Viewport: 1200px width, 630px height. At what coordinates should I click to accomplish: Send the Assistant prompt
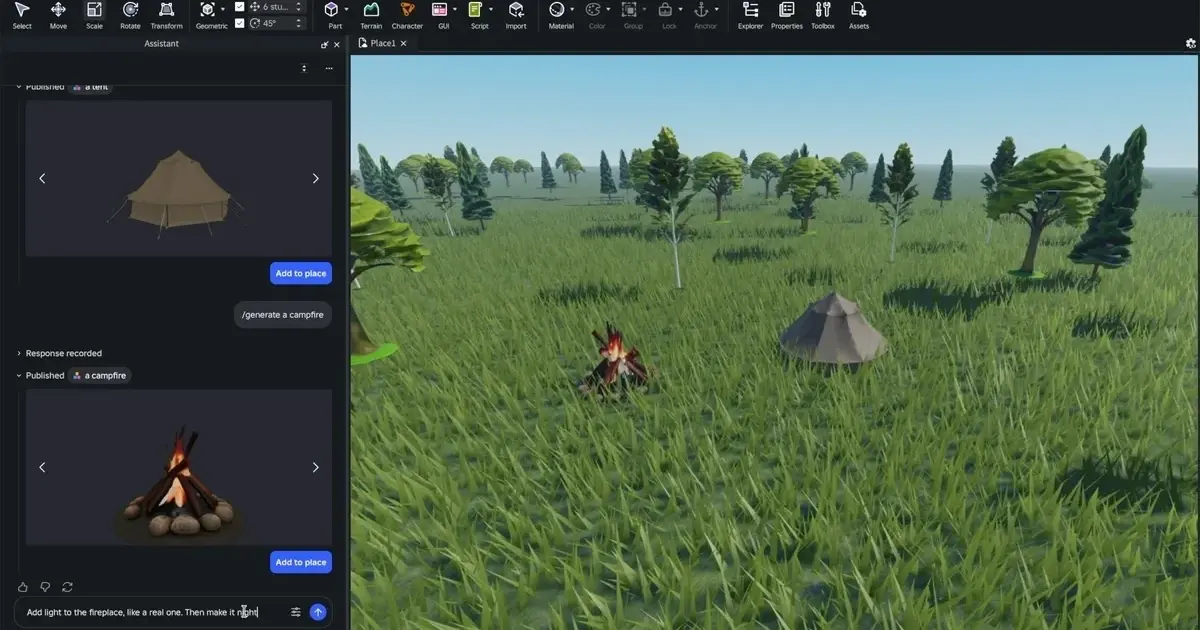click(x=318, y=612)
